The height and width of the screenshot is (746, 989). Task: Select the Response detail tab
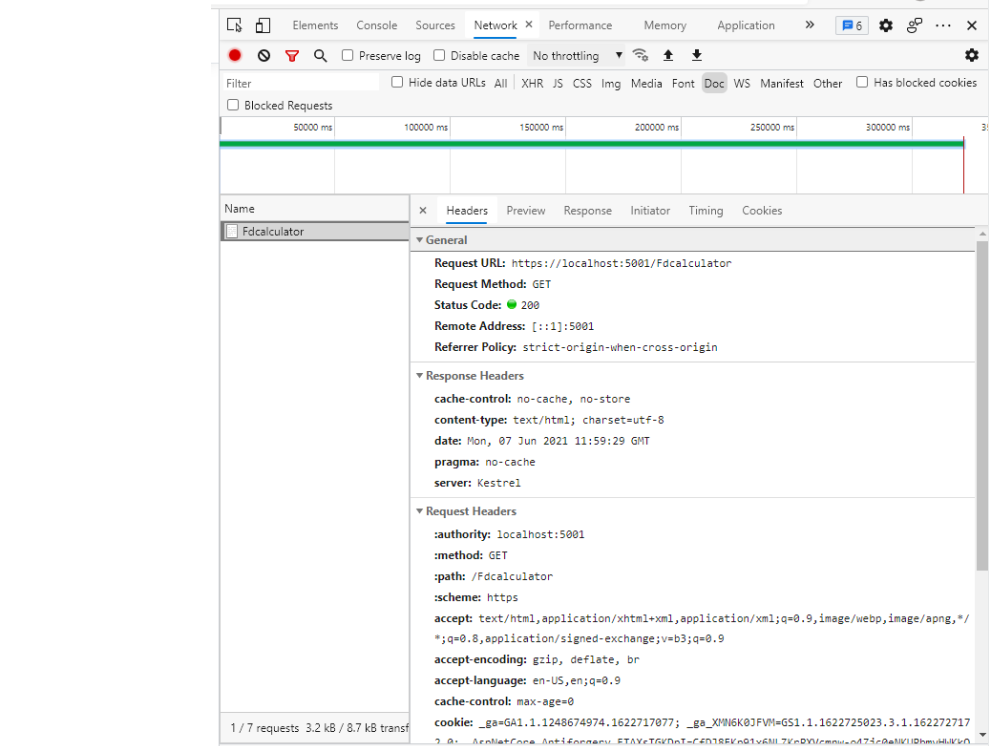(587, 211)
